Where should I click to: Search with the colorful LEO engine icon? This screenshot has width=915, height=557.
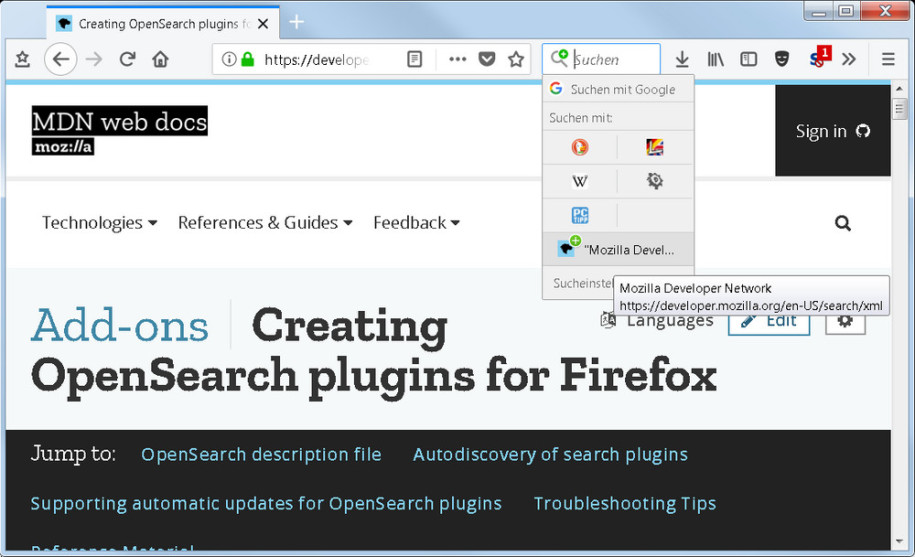[655, 147]
